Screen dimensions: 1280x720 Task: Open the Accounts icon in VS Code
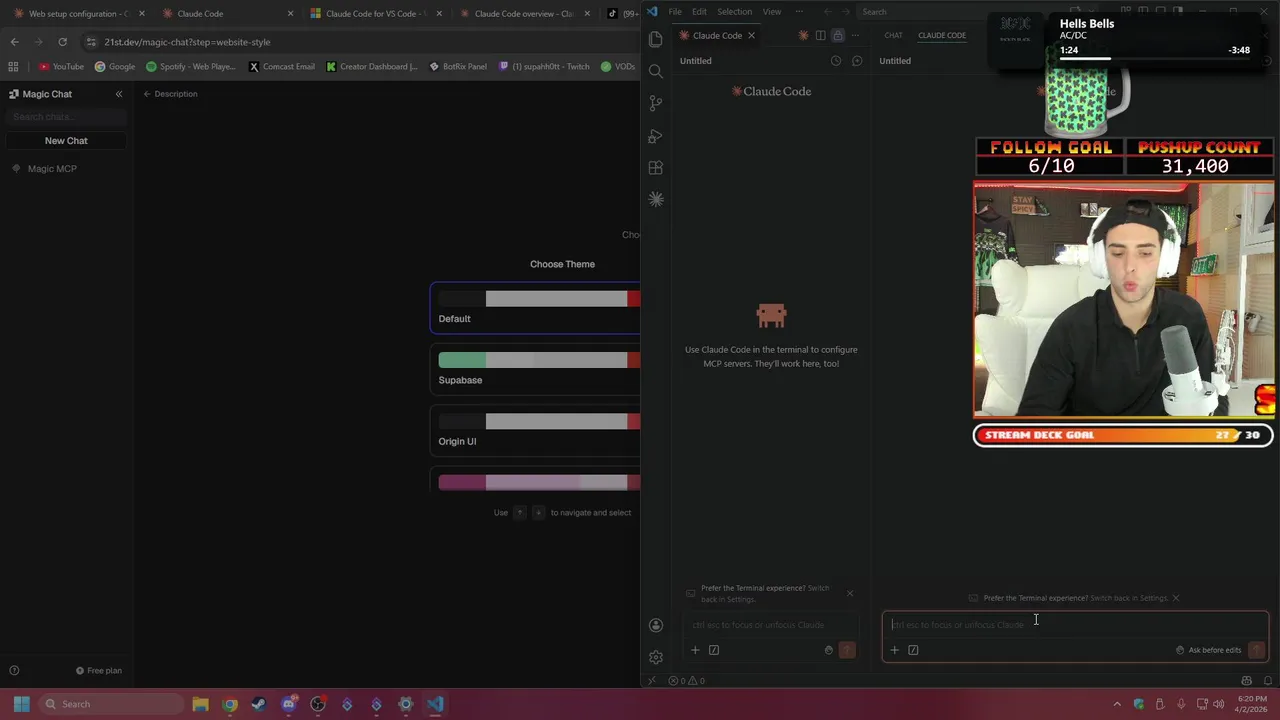tap(656, 625)
